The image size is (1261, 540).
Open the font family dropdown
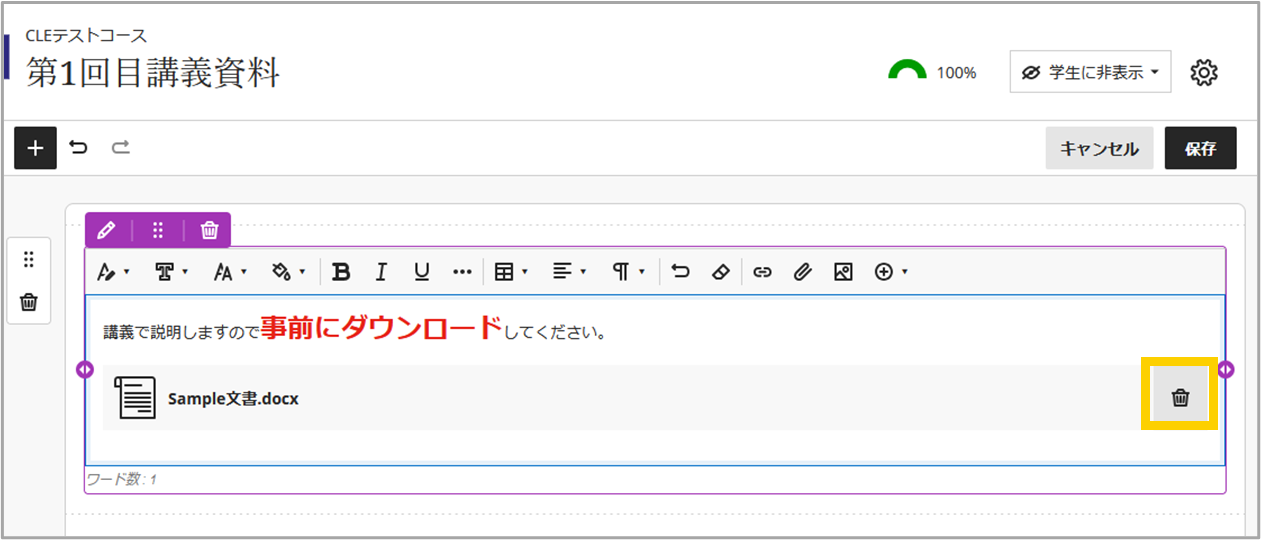pyautogui.click(x=171, y=271)
